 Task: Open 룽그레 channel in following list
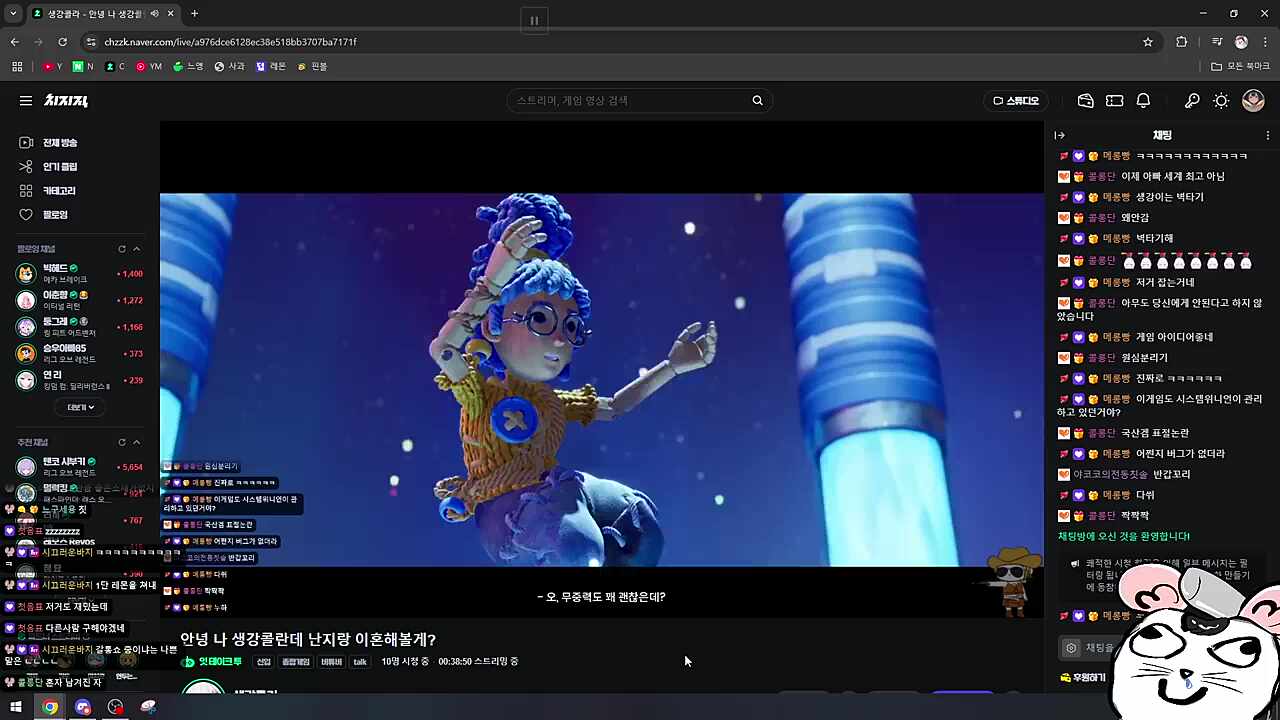pos(80,327)
